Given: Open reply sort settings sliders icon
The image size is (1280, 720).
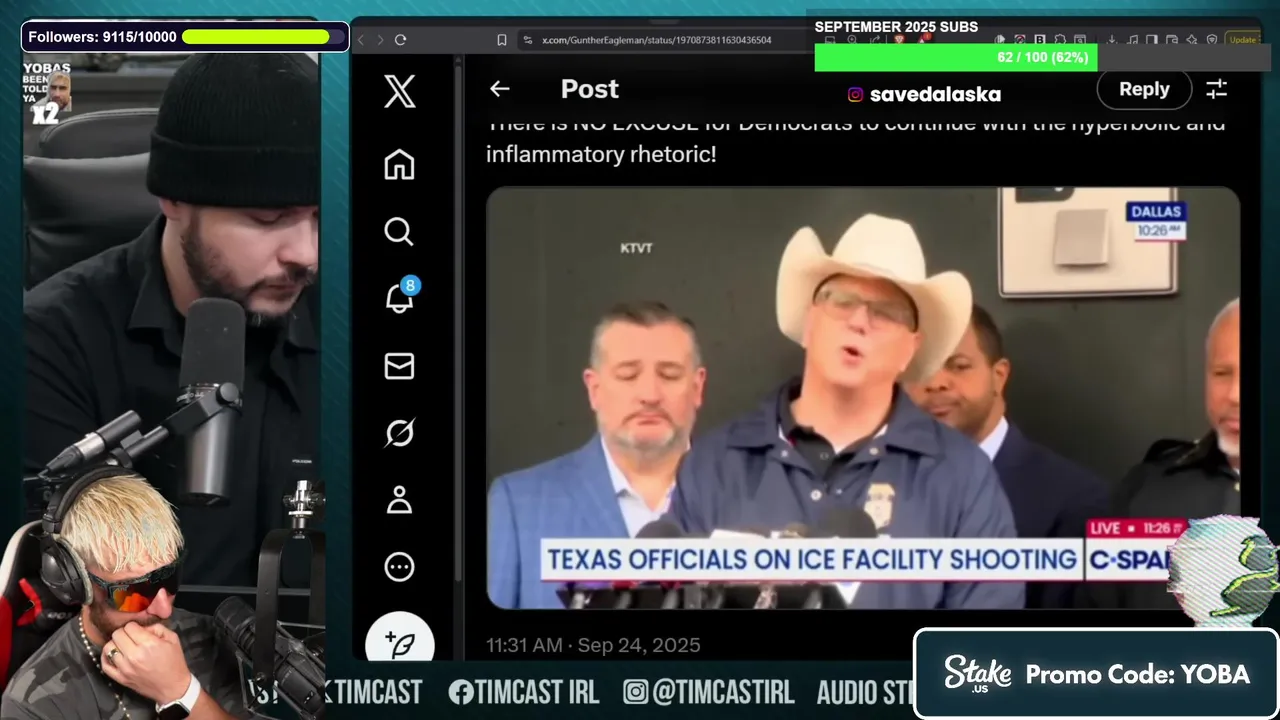Looking at the screenshot, I should tap(1217, 89).
